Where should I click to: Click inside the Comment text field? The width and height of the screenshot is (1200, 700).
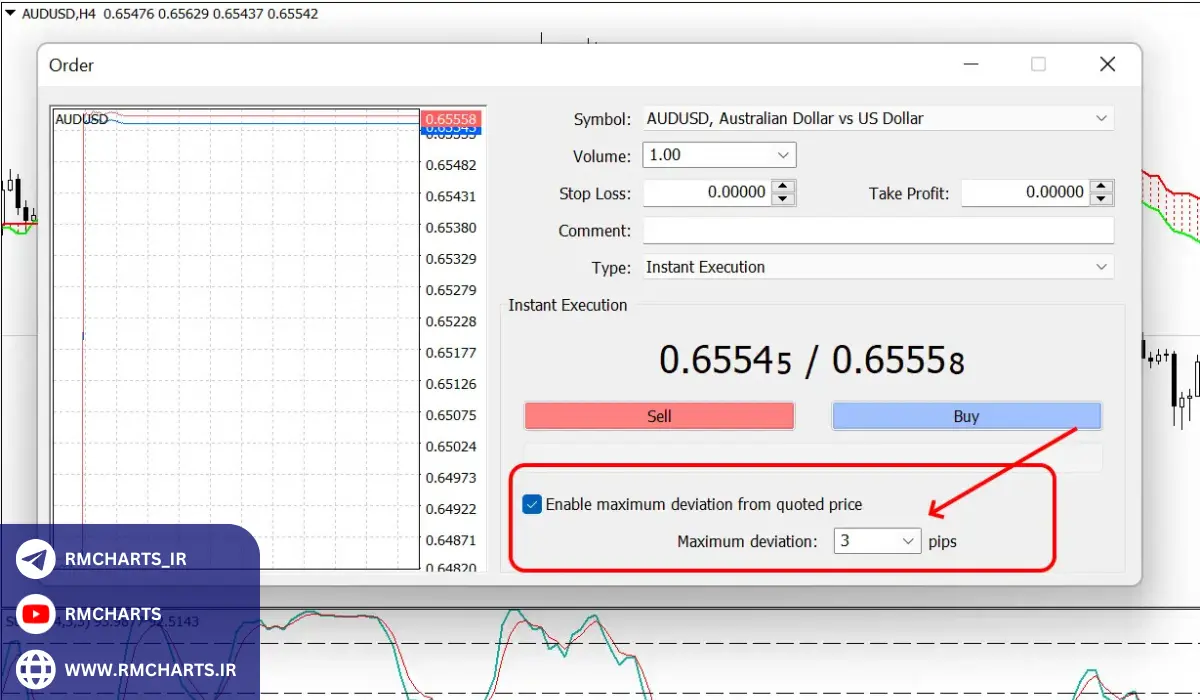(x=877, y=231)
